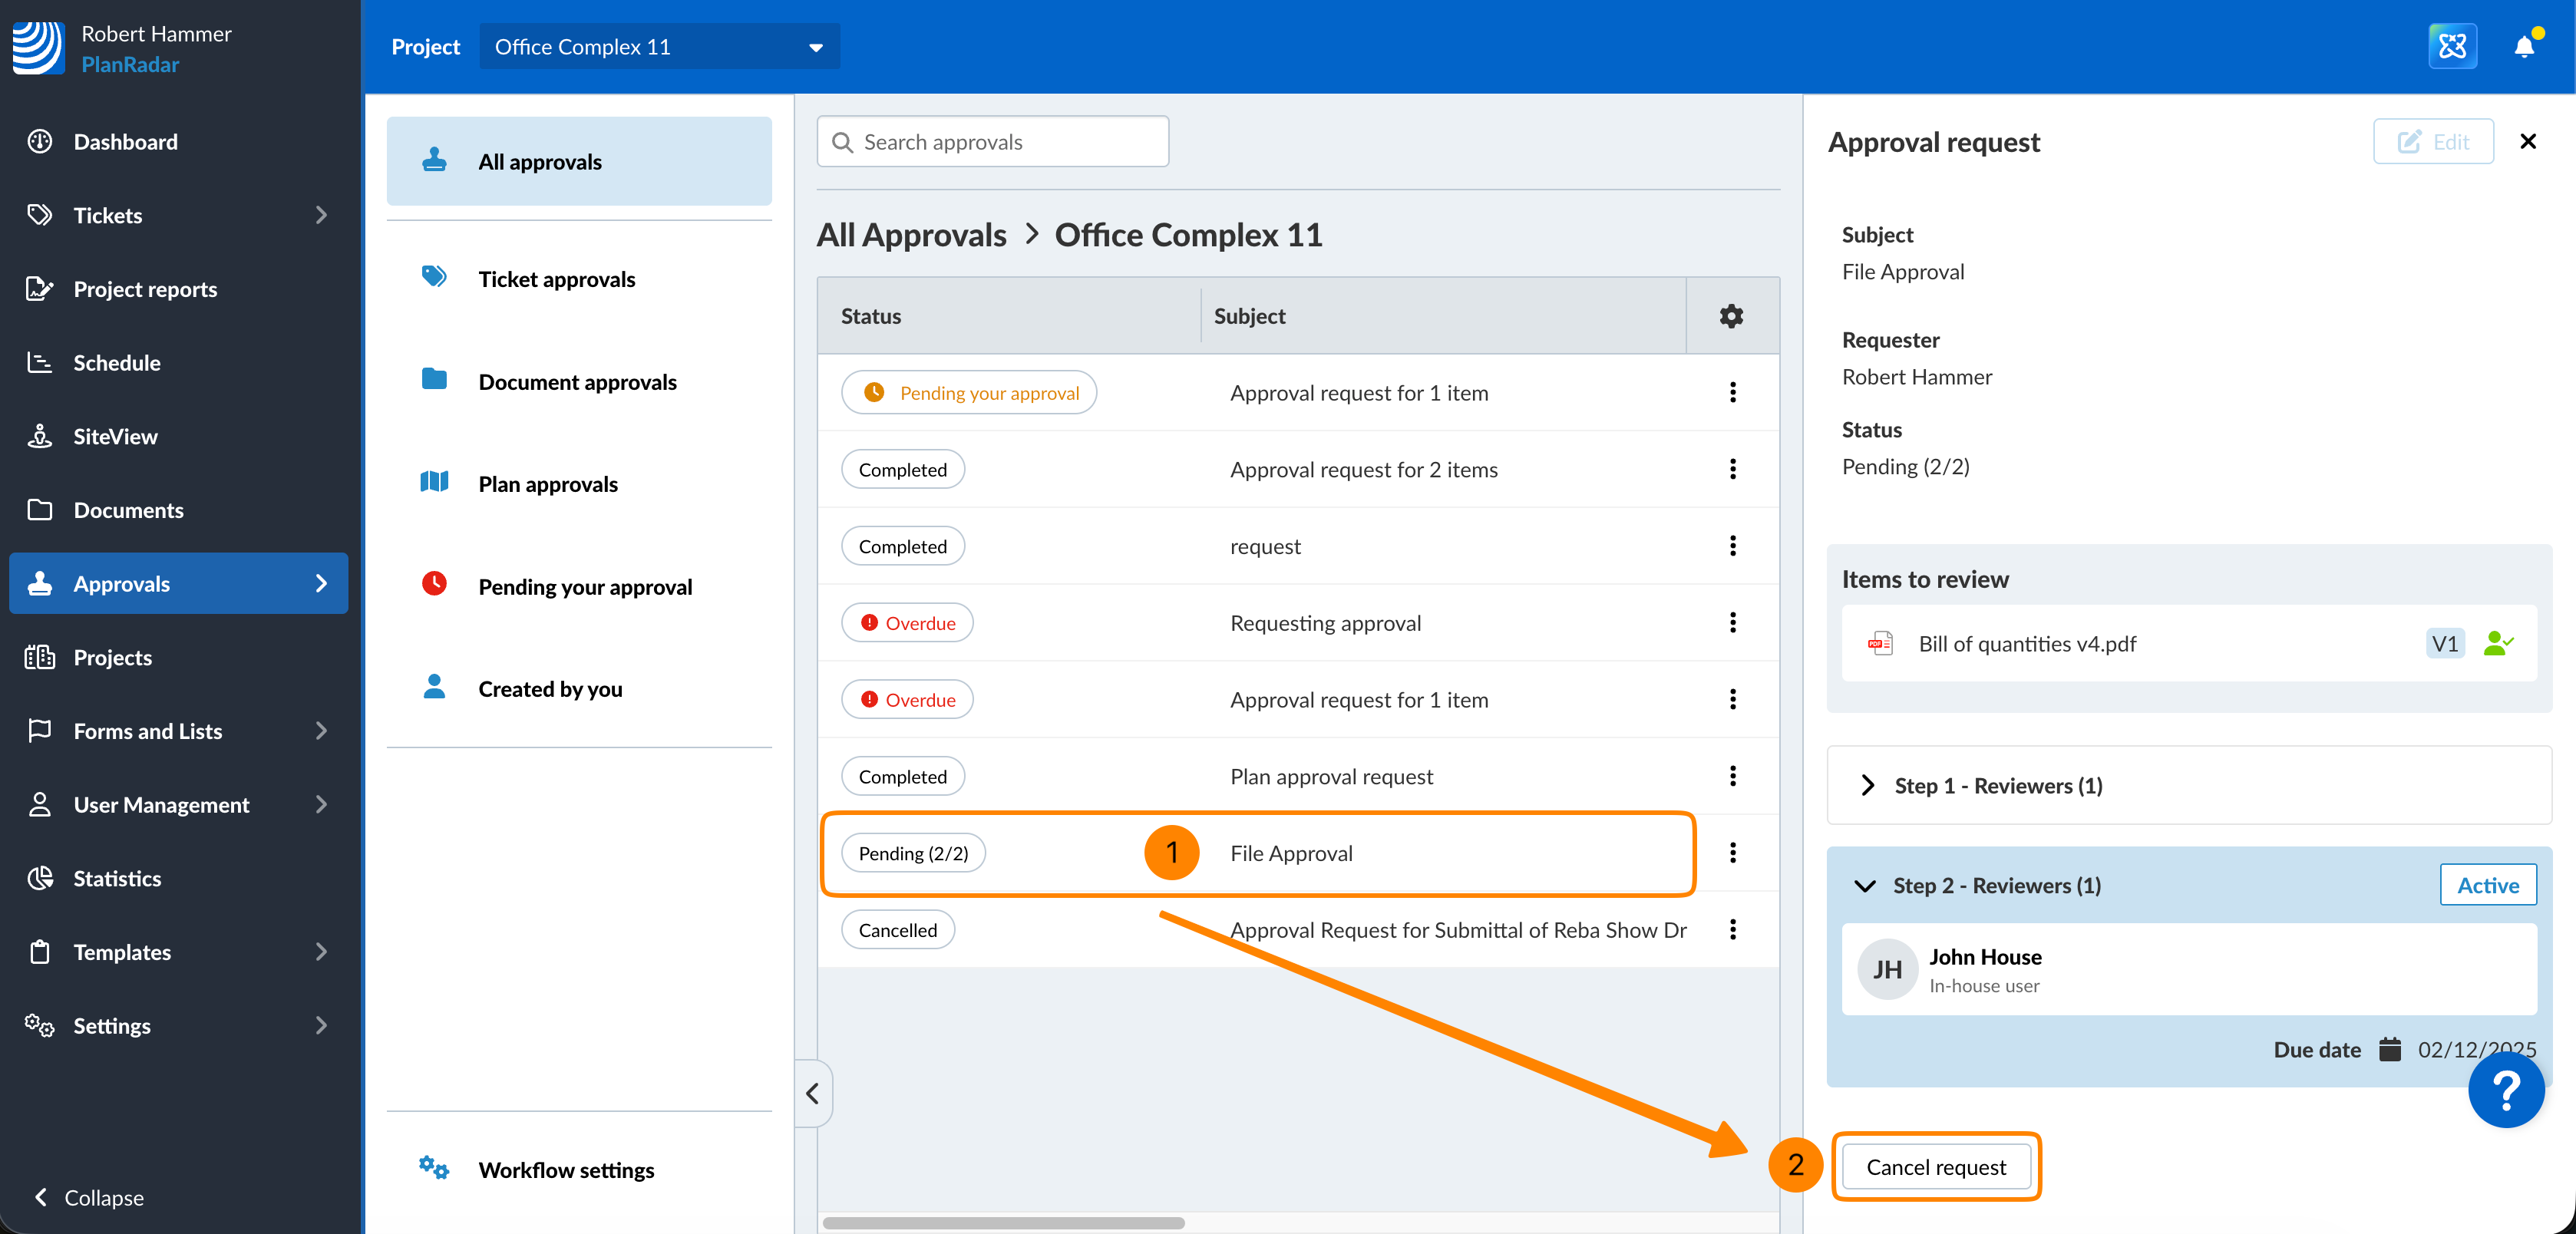
Task: Open Workflow settings gears icon
Action: pos(434,1168)
